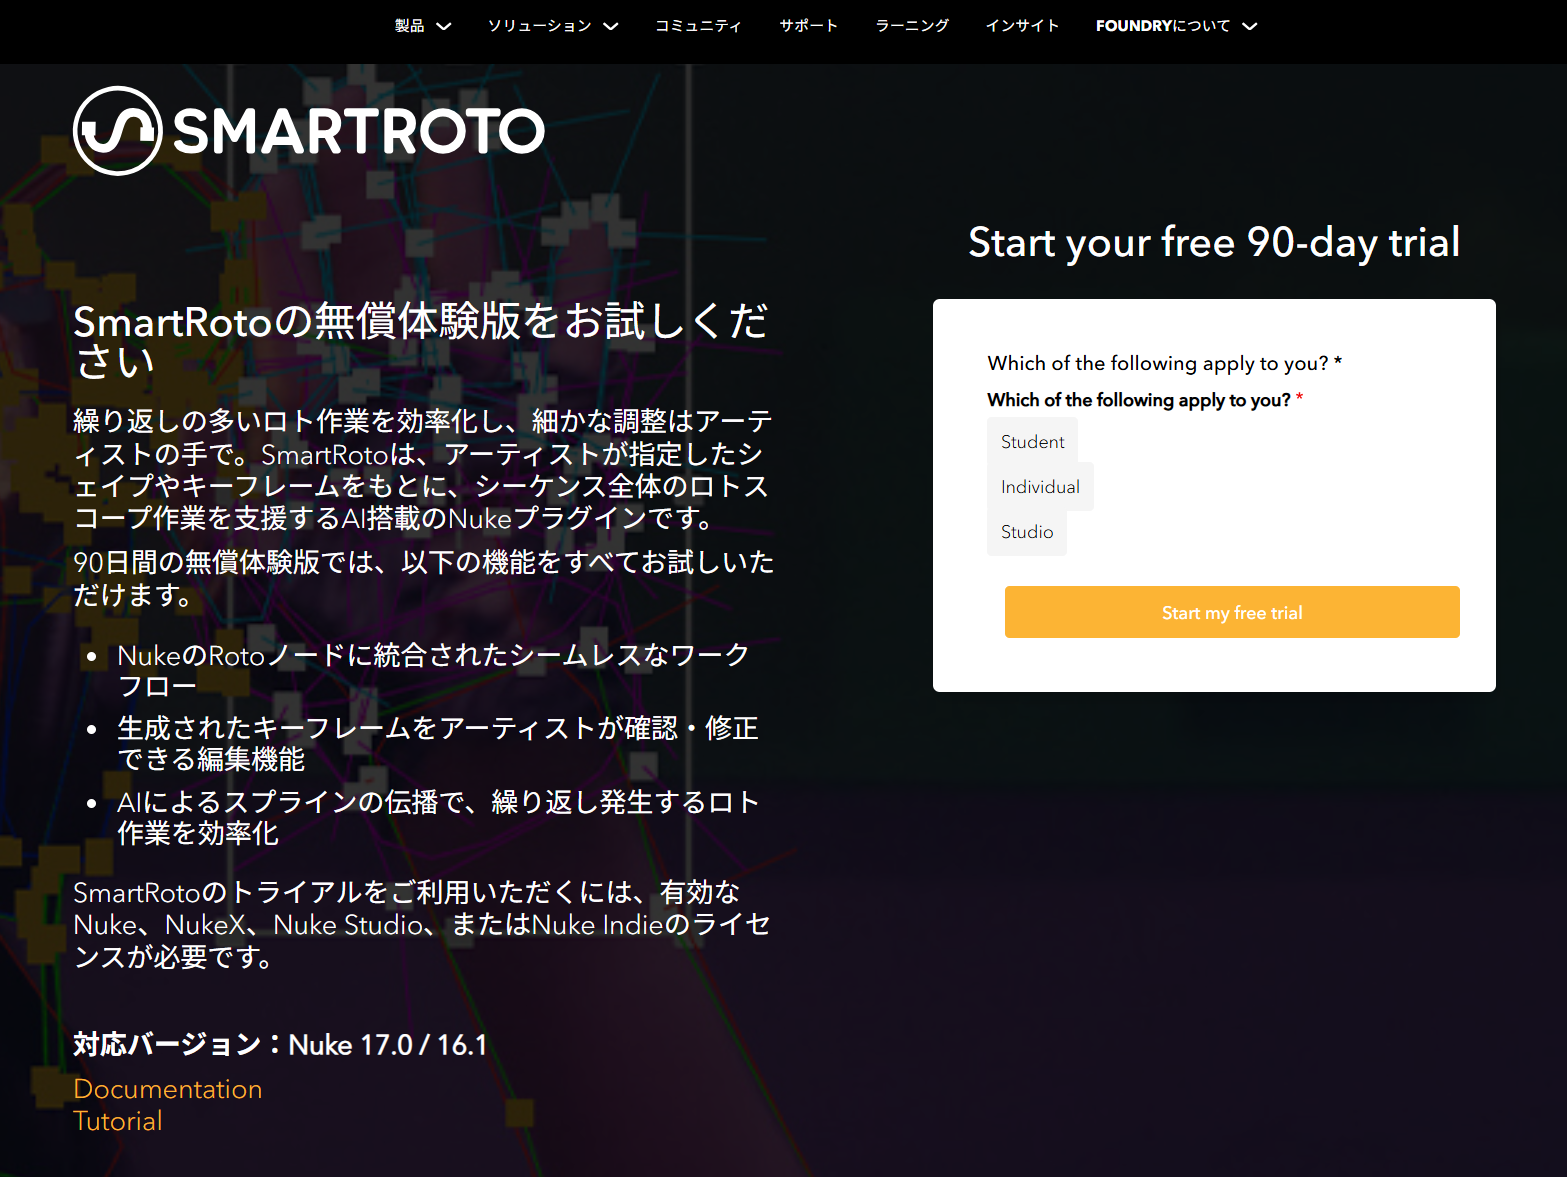Click the bullet 'NukeのRotoノードに統合されたシームレスなワークフロー'

(433, 670)
